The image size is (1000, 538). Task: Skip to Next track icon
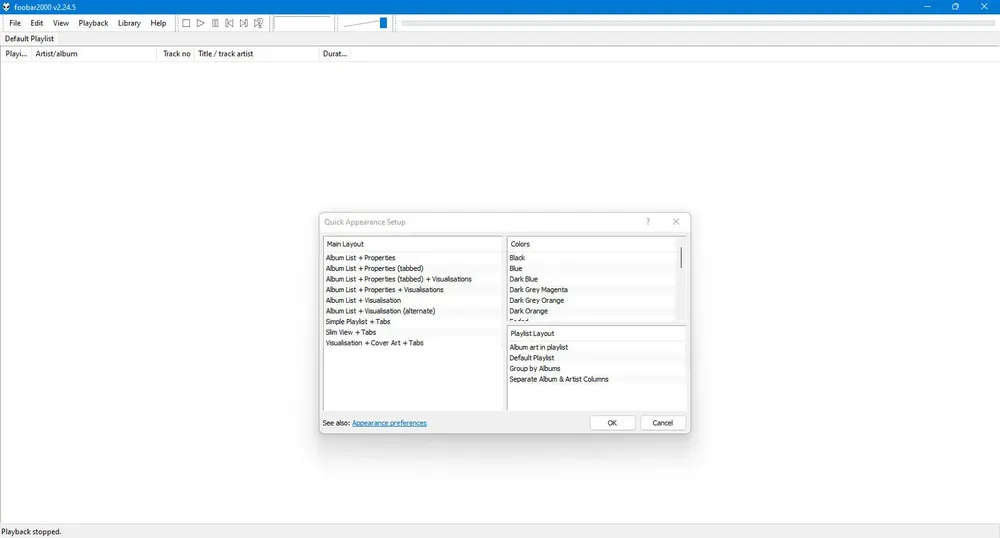[244, 23]
